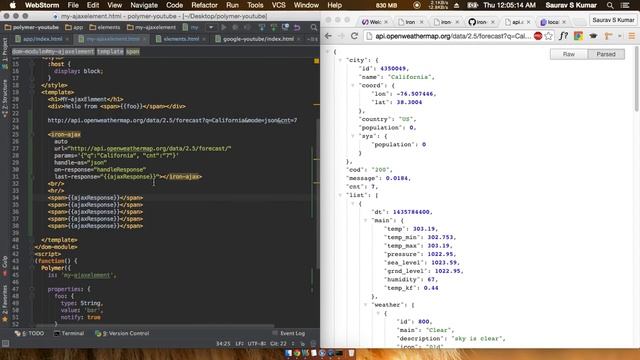Screen dimensions: 640x360
Task: Open the Refactor menu
Action: [204, 5]
